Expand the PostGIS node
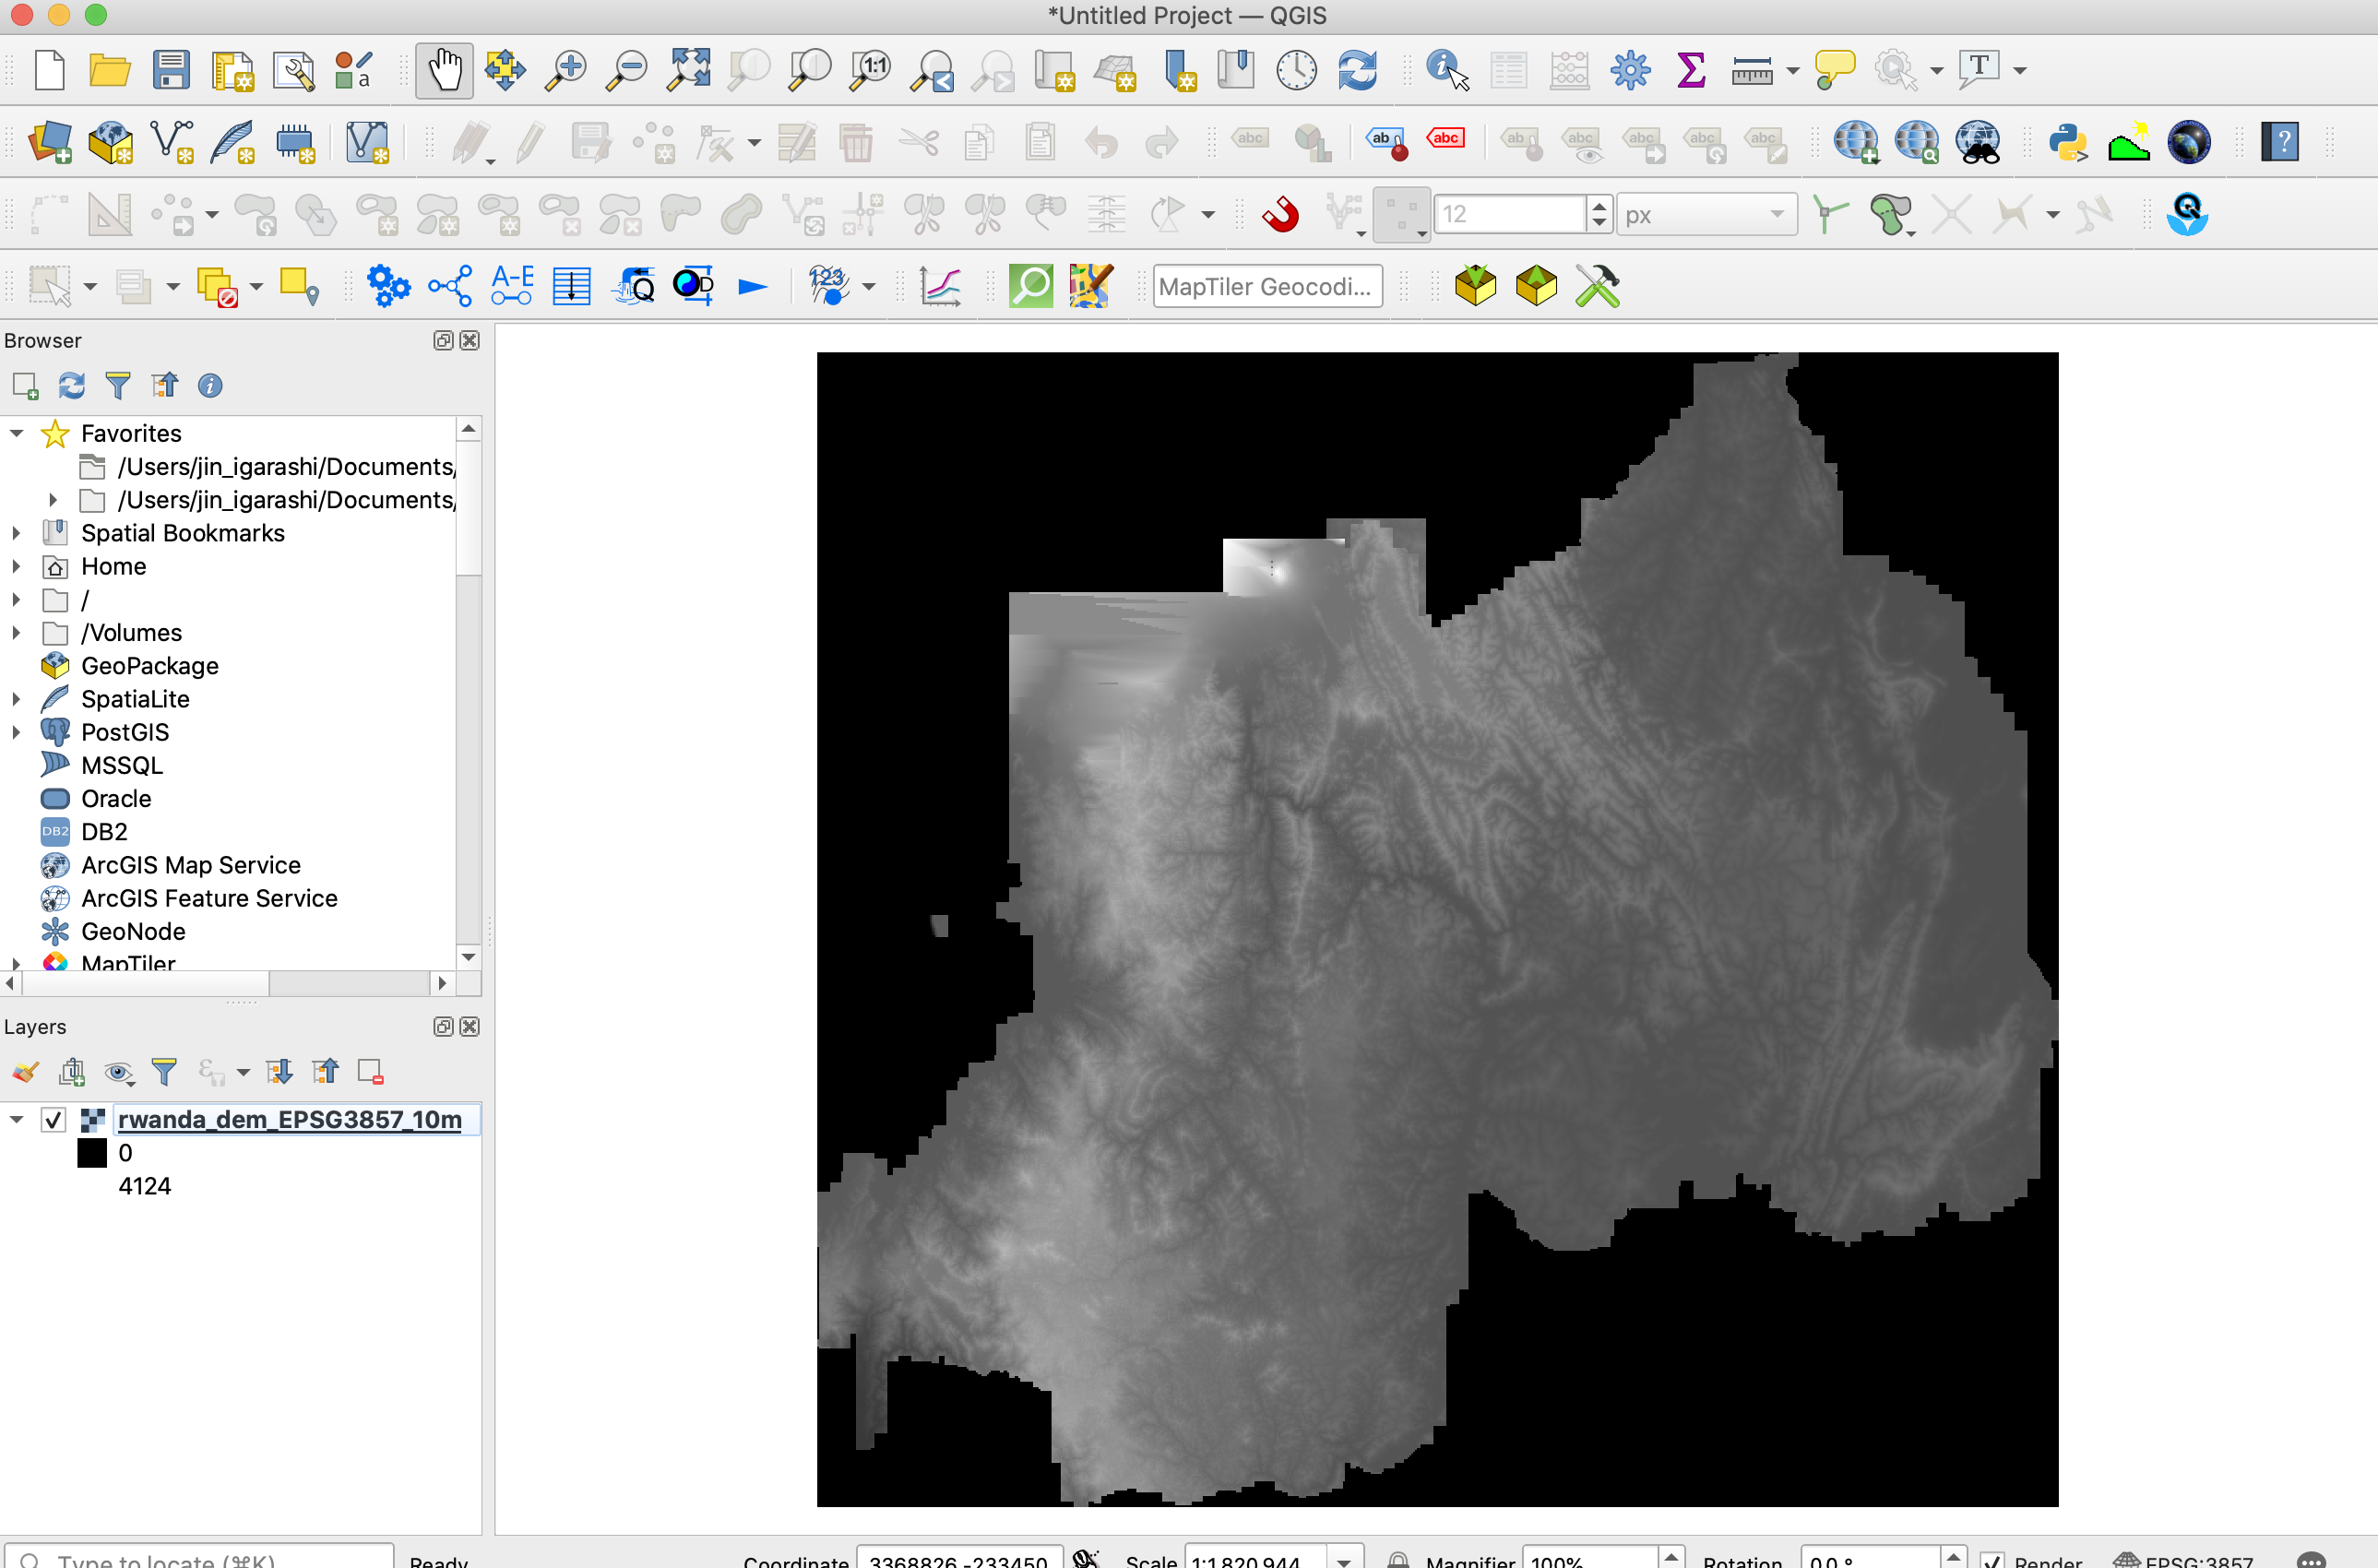Viewport: 2378px width, 1568px height. pos(16,732)
